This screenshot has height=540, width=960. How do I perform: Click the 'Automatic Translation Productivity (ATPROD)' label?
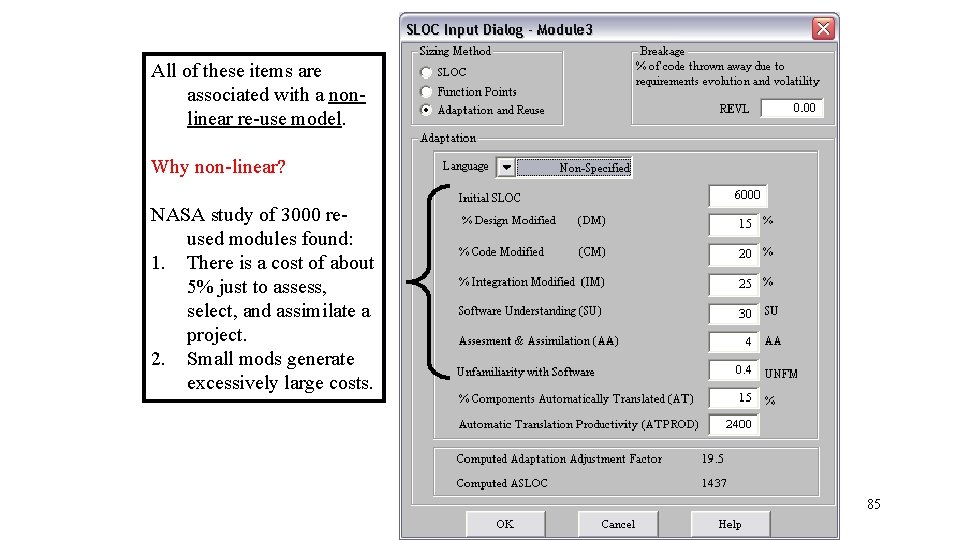point(578,424)
